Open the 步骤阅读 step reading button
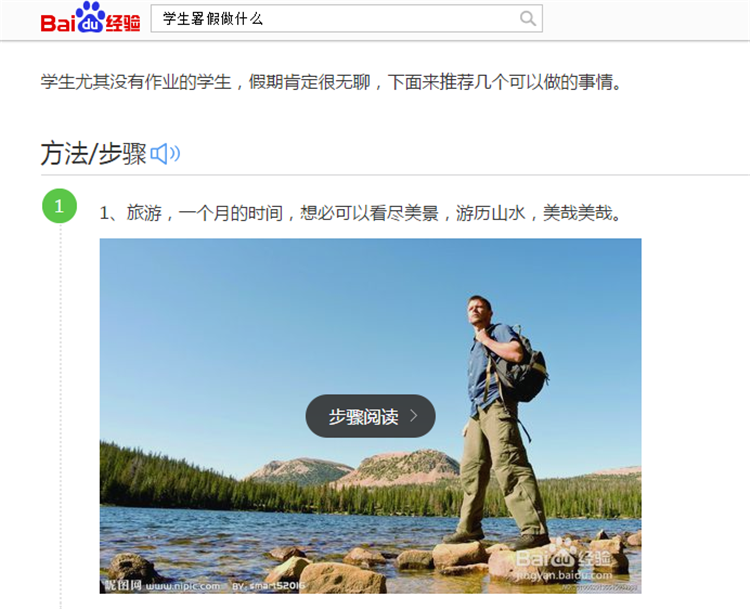The height and width of the screenshot is (609, 750). [370, 416]
